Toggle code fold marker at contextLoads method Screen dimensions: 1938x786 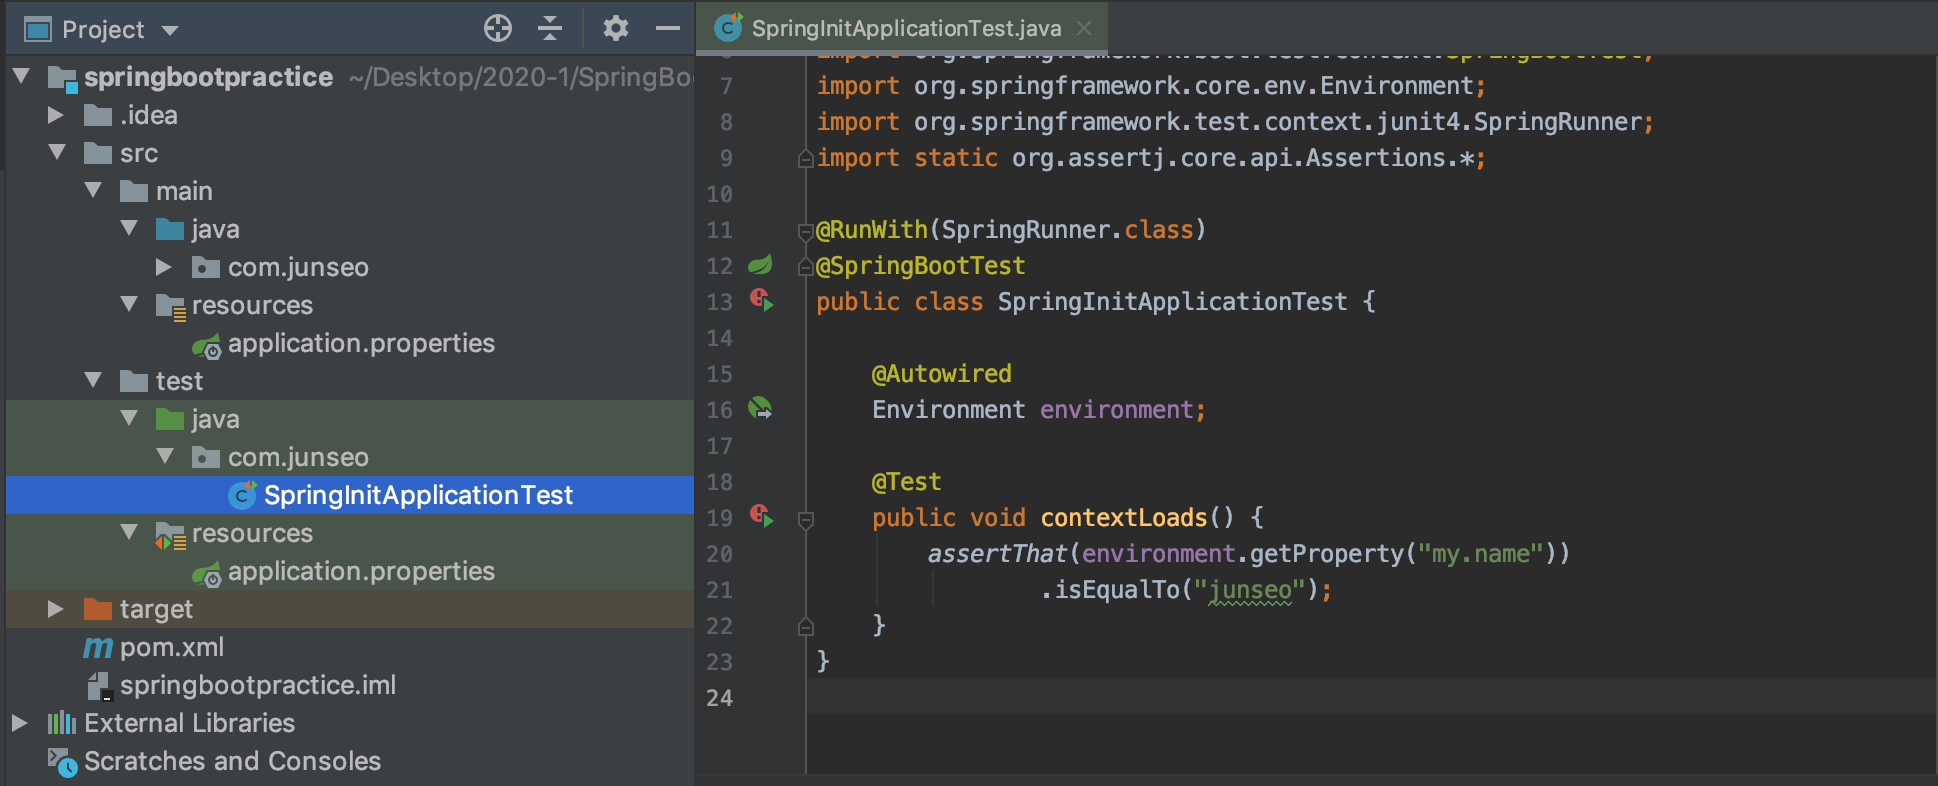806,519
